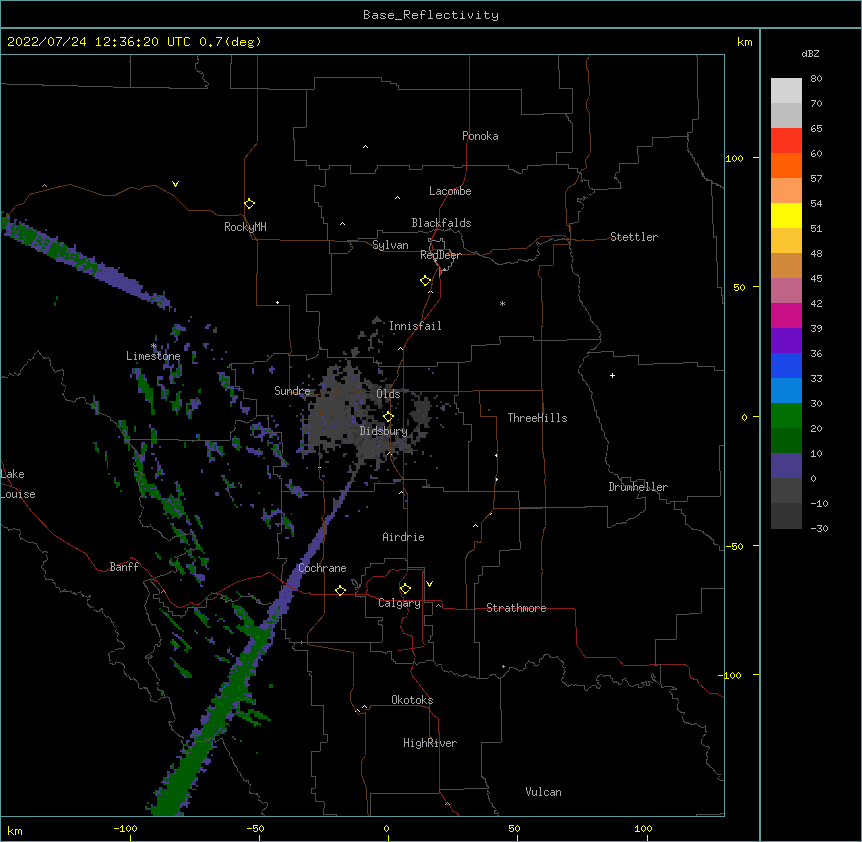Pick the red 60-65 dBZ legend swatch

[786, 141]
